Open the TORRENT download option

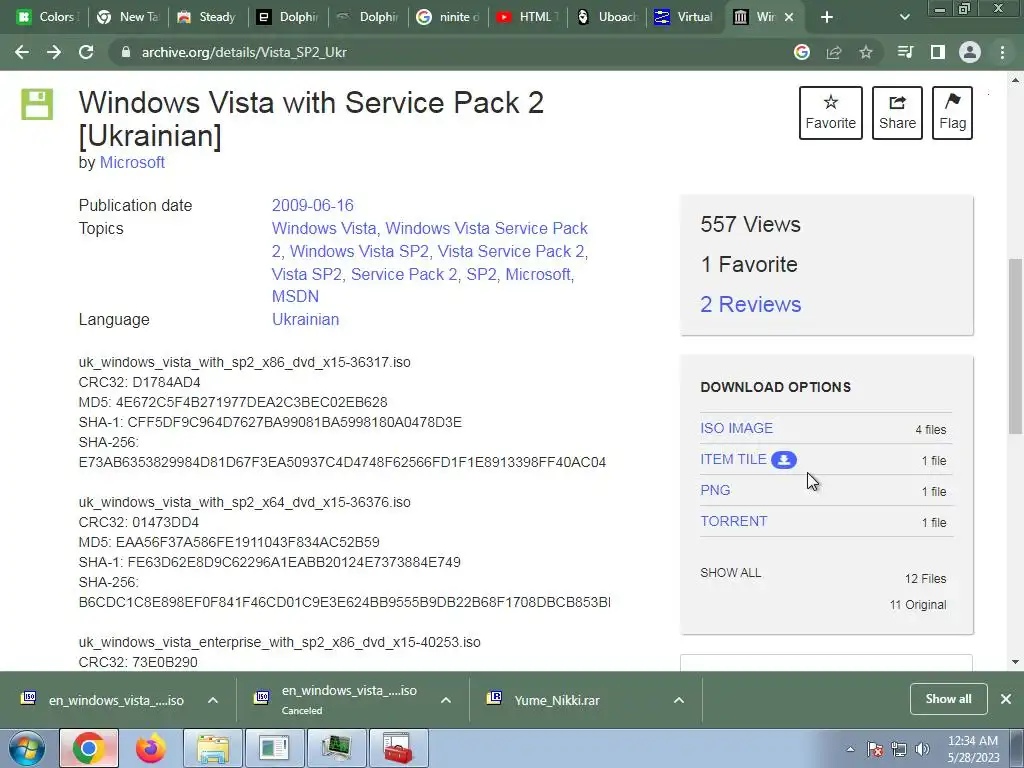click(x=733, y=521)
